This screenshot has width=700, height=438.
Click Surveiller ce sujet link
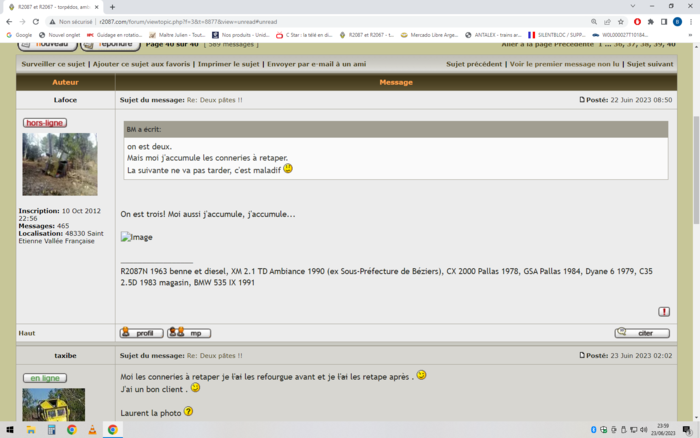[53, 64]
